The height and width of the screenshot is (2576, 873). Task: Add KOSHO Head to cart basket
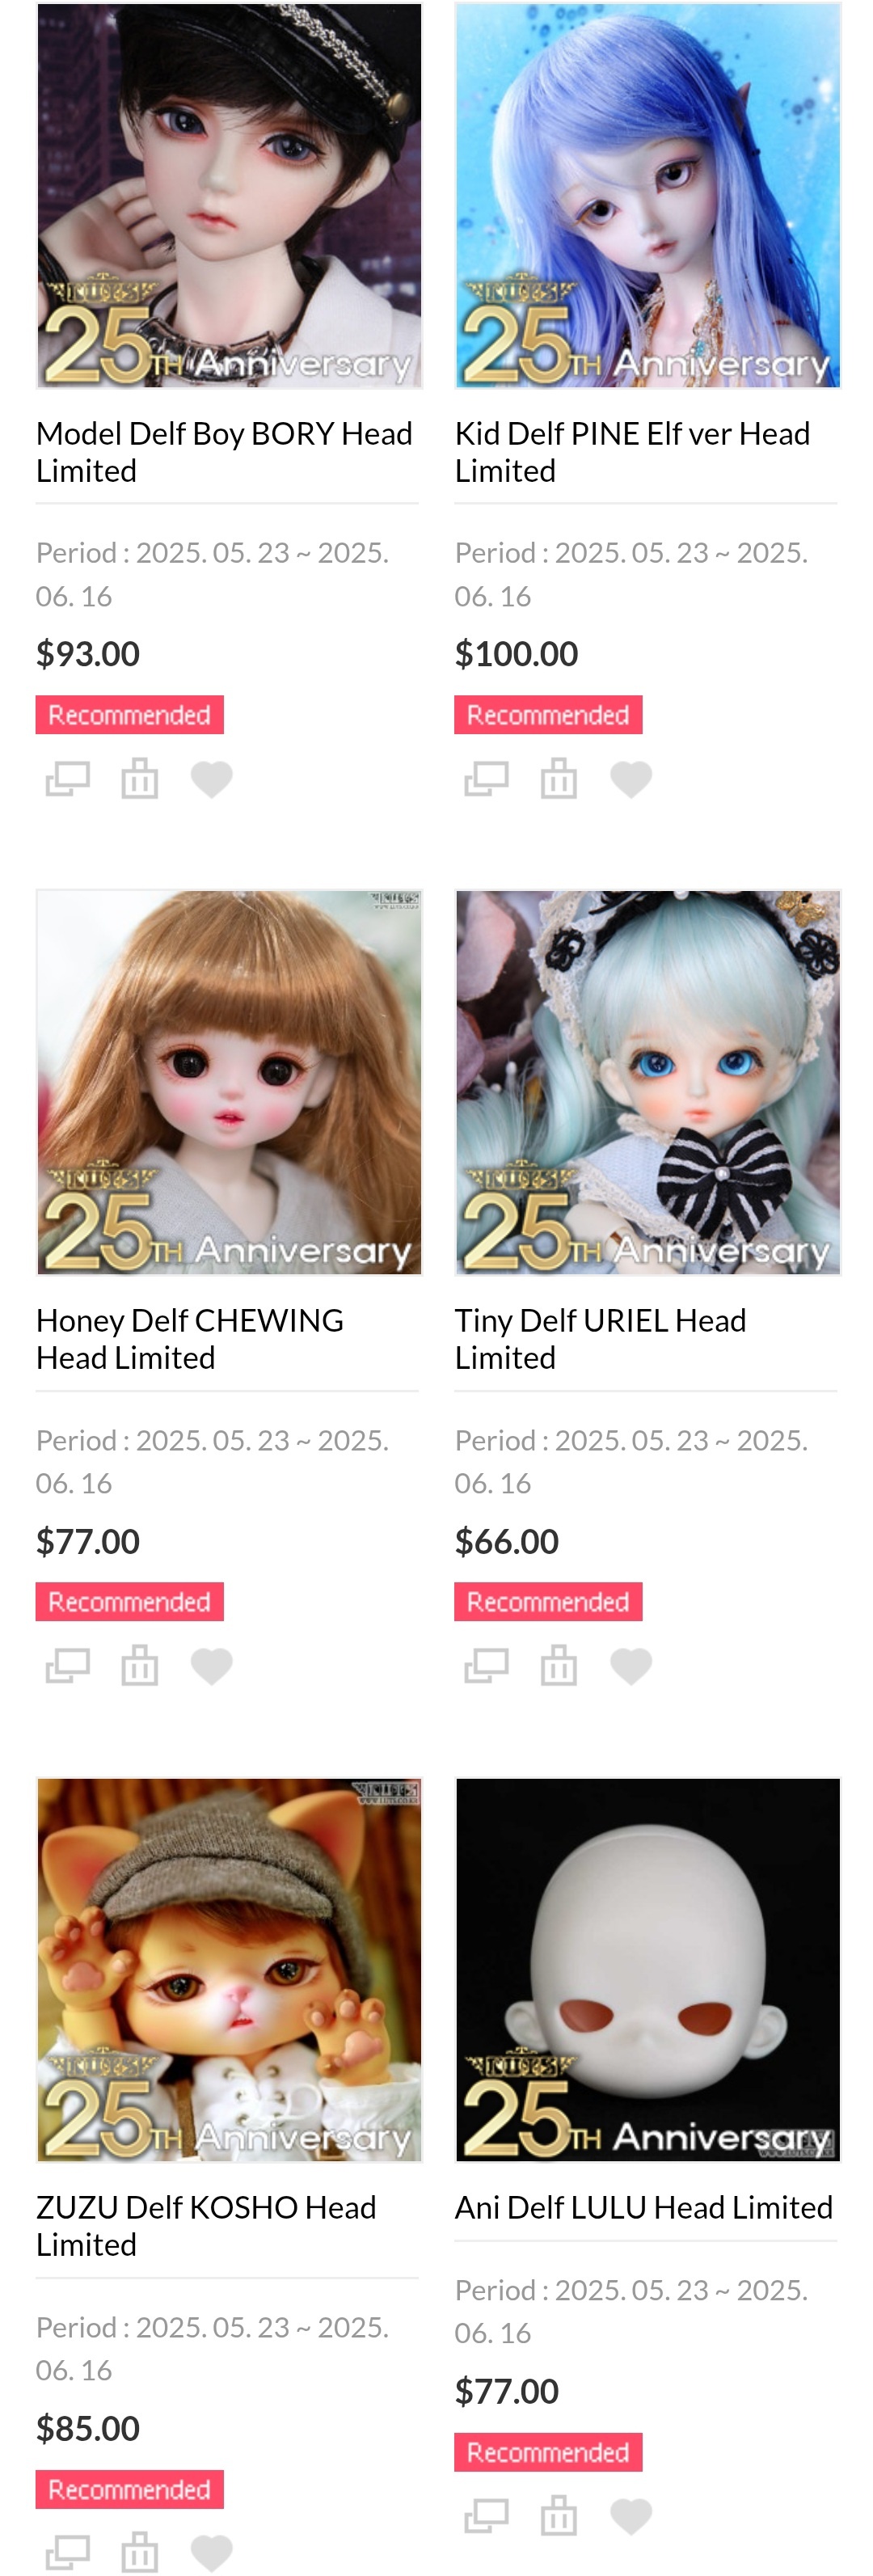(139, 2552)
